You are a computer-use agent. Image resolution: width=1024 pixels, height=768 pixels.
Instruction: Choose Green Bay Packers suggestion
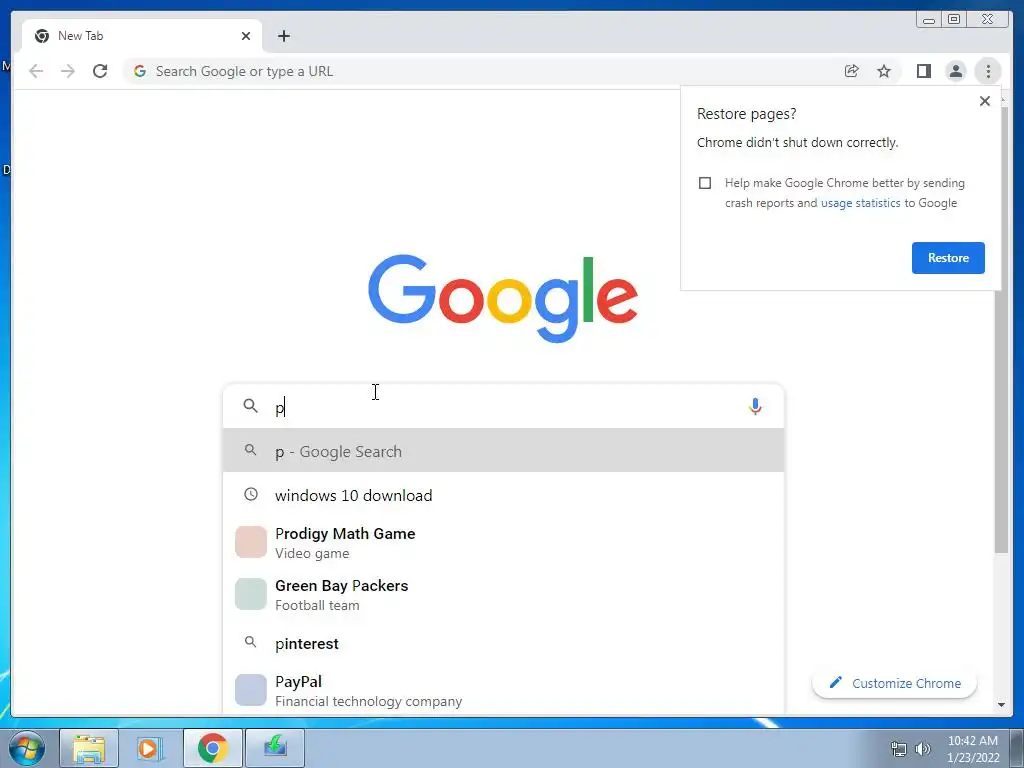click(x=503, y=594)
